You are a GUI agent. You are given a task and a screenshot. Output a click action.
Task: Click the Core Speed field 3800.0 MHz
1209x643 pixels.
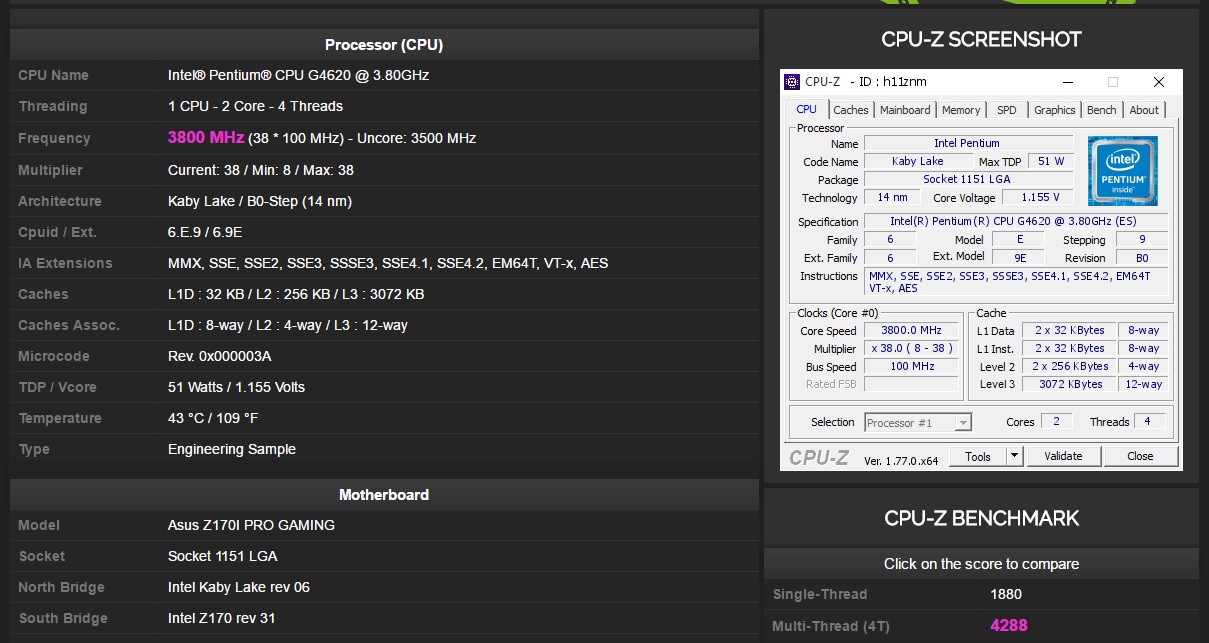click(x=911, y=330)
